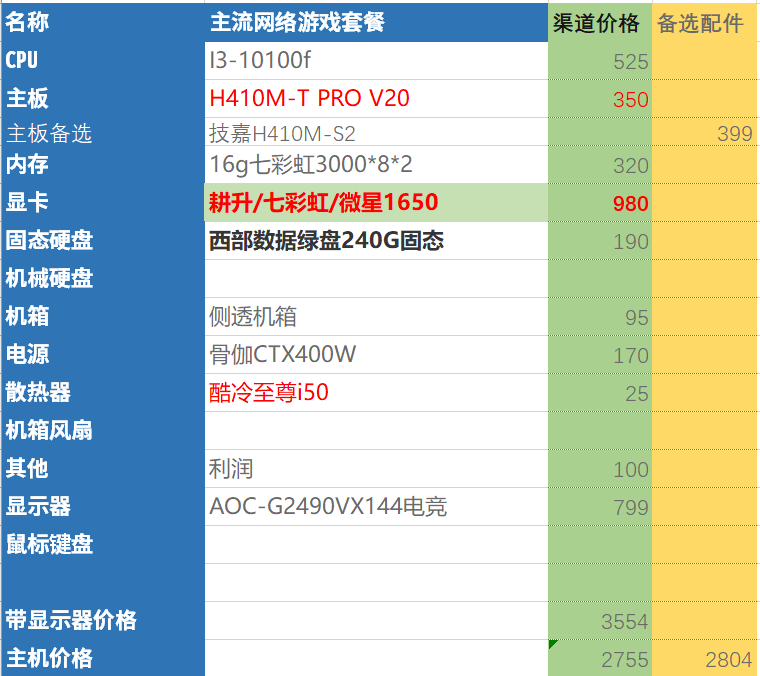The image size is (760, 676).
Task: Click the 主板备选 row label
Action: pyautogui.click(x=103, y=132)
